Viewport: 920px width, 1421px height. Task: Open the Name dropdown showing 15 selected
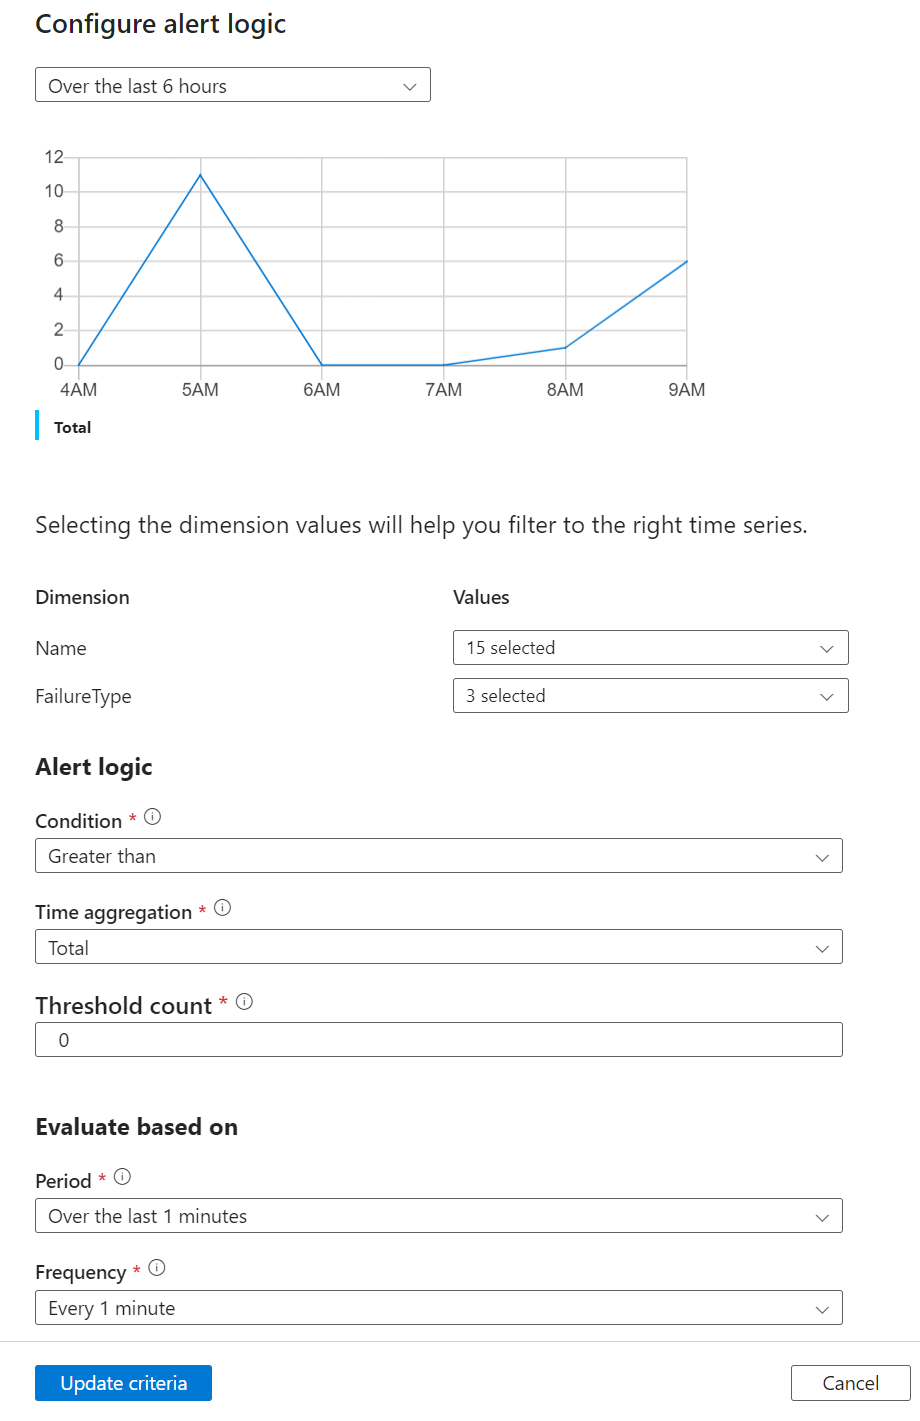[650, 647]
